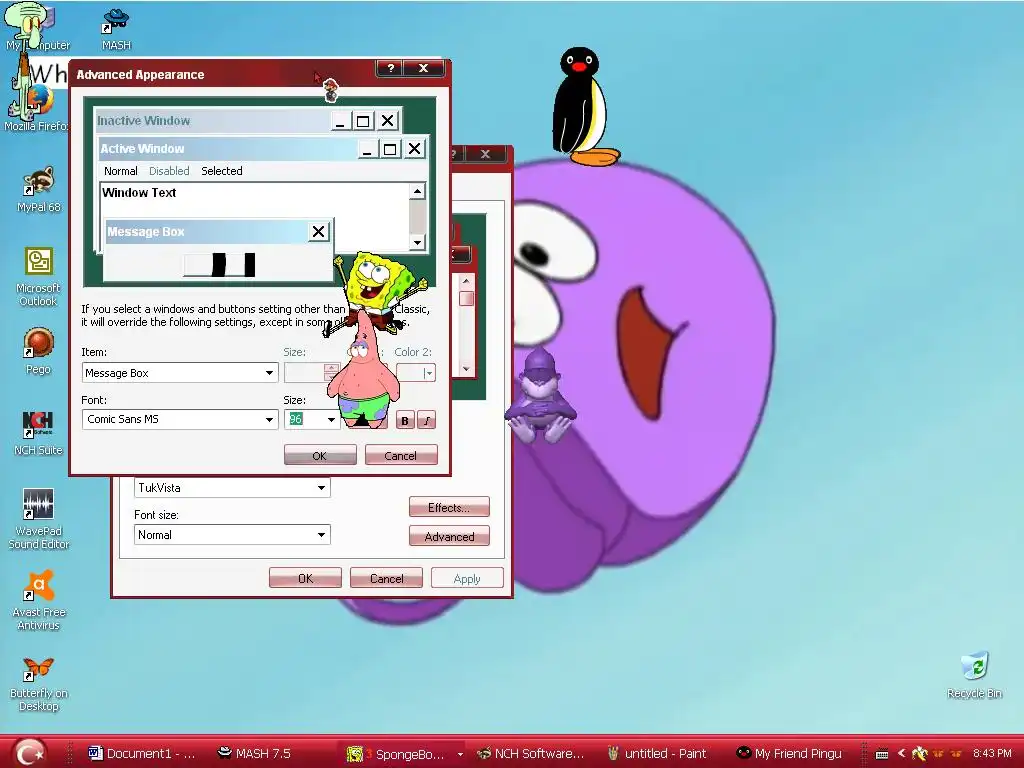The width and height of the screenshot is (1024, 768).
Task: Click the OK button in the Message Box preview
Action: (x=219, y=265)
